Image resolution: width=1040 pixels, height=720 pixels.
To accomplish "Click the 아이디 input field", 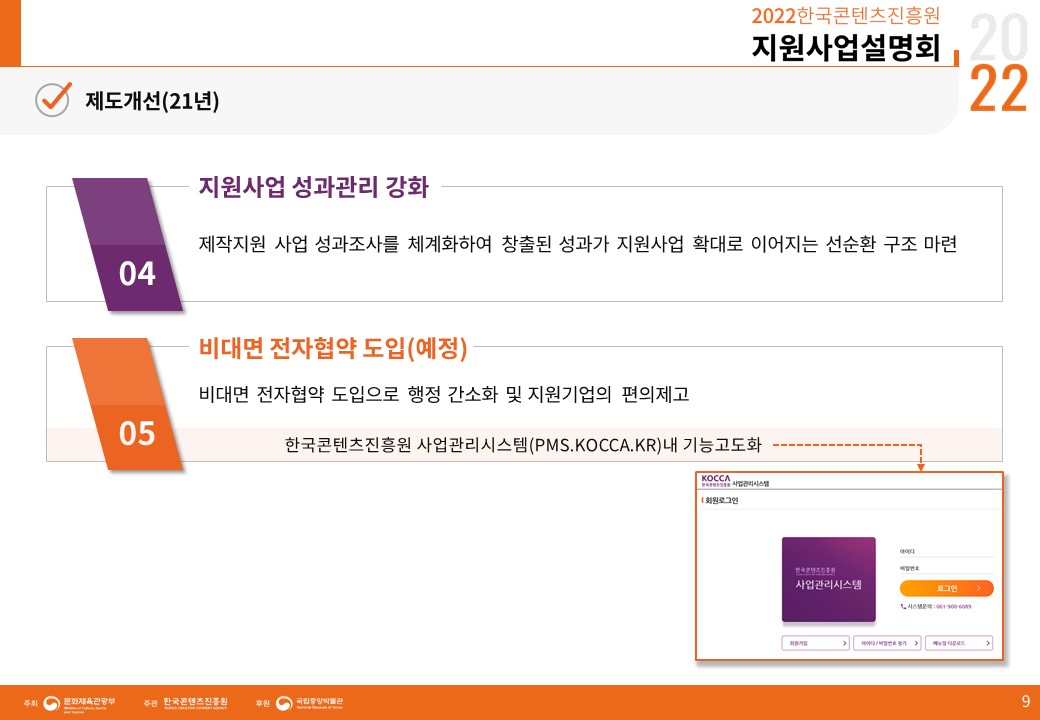I will [946, 552].
